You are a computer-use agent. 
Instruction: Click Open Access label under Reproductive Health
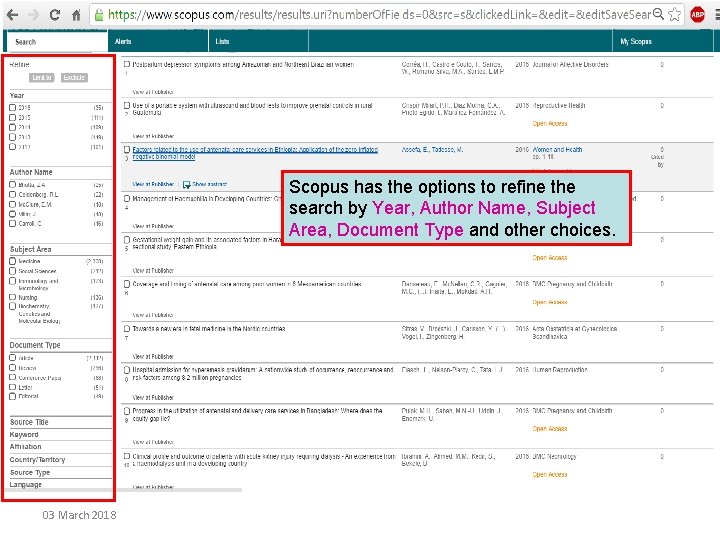pyautogui.click(x=550, y=124)
